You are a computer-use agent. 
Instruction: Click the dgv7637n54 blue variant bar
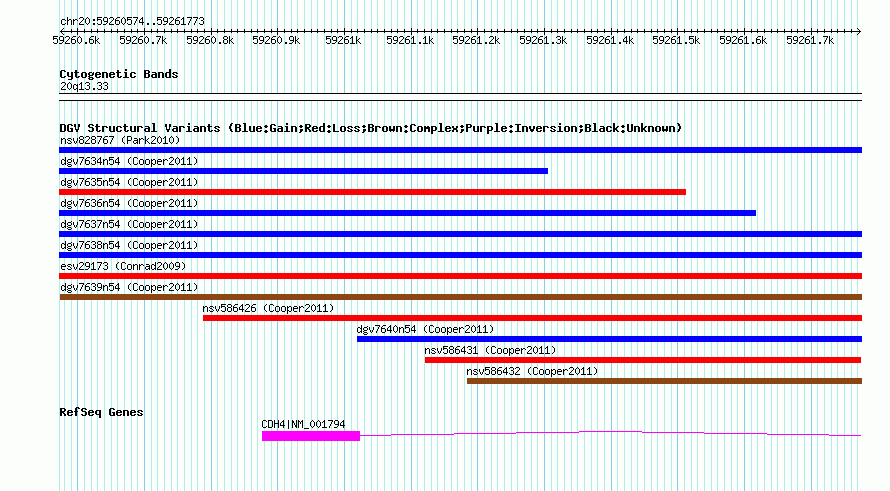click(x=460, y=234)
